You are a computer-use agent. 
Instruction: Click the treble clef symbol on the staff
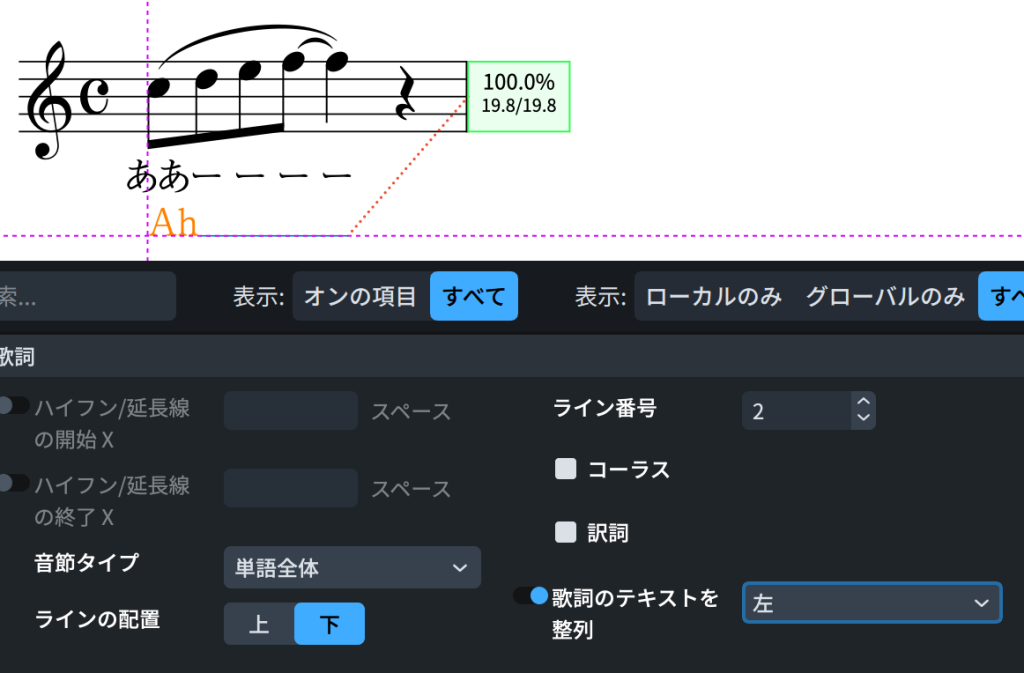(48, 100)
